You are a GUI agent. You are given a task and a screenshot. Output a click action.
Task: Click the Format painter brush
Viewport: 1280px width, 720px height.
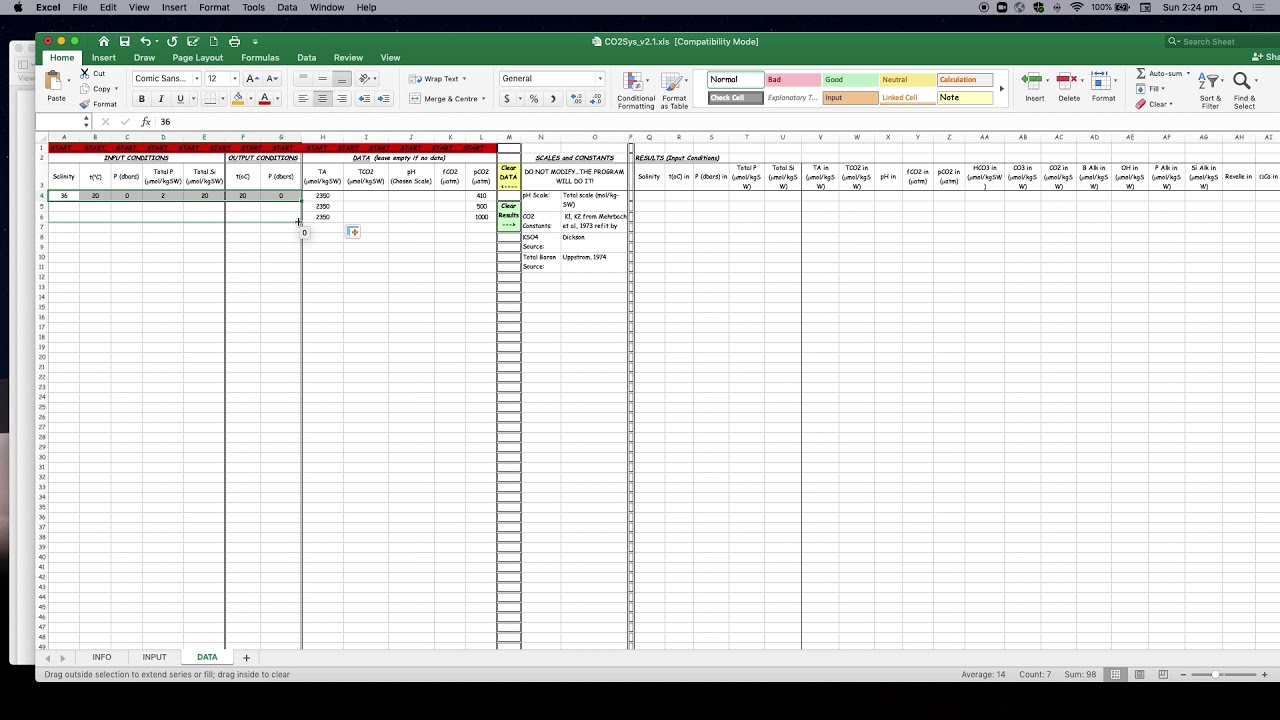point(85,104)
